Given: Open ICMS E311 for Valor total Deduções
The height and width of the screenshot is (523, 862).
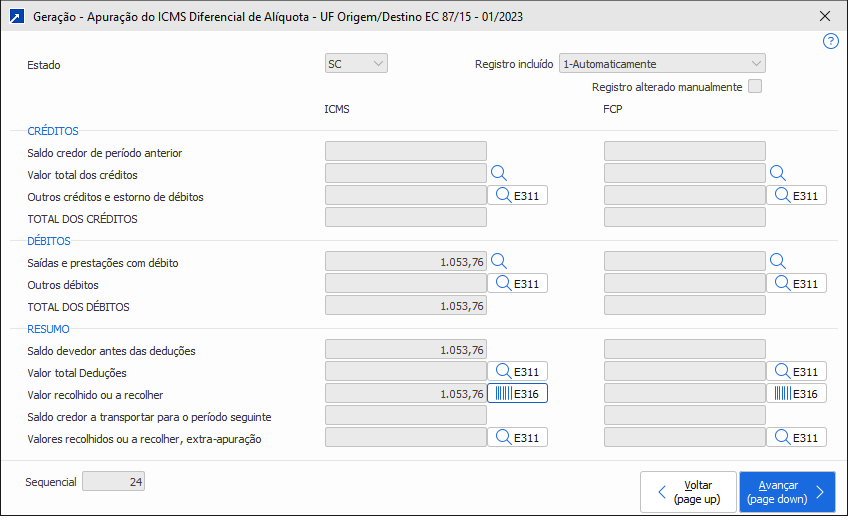Looking at the screenshot, I should pos(518,372).
